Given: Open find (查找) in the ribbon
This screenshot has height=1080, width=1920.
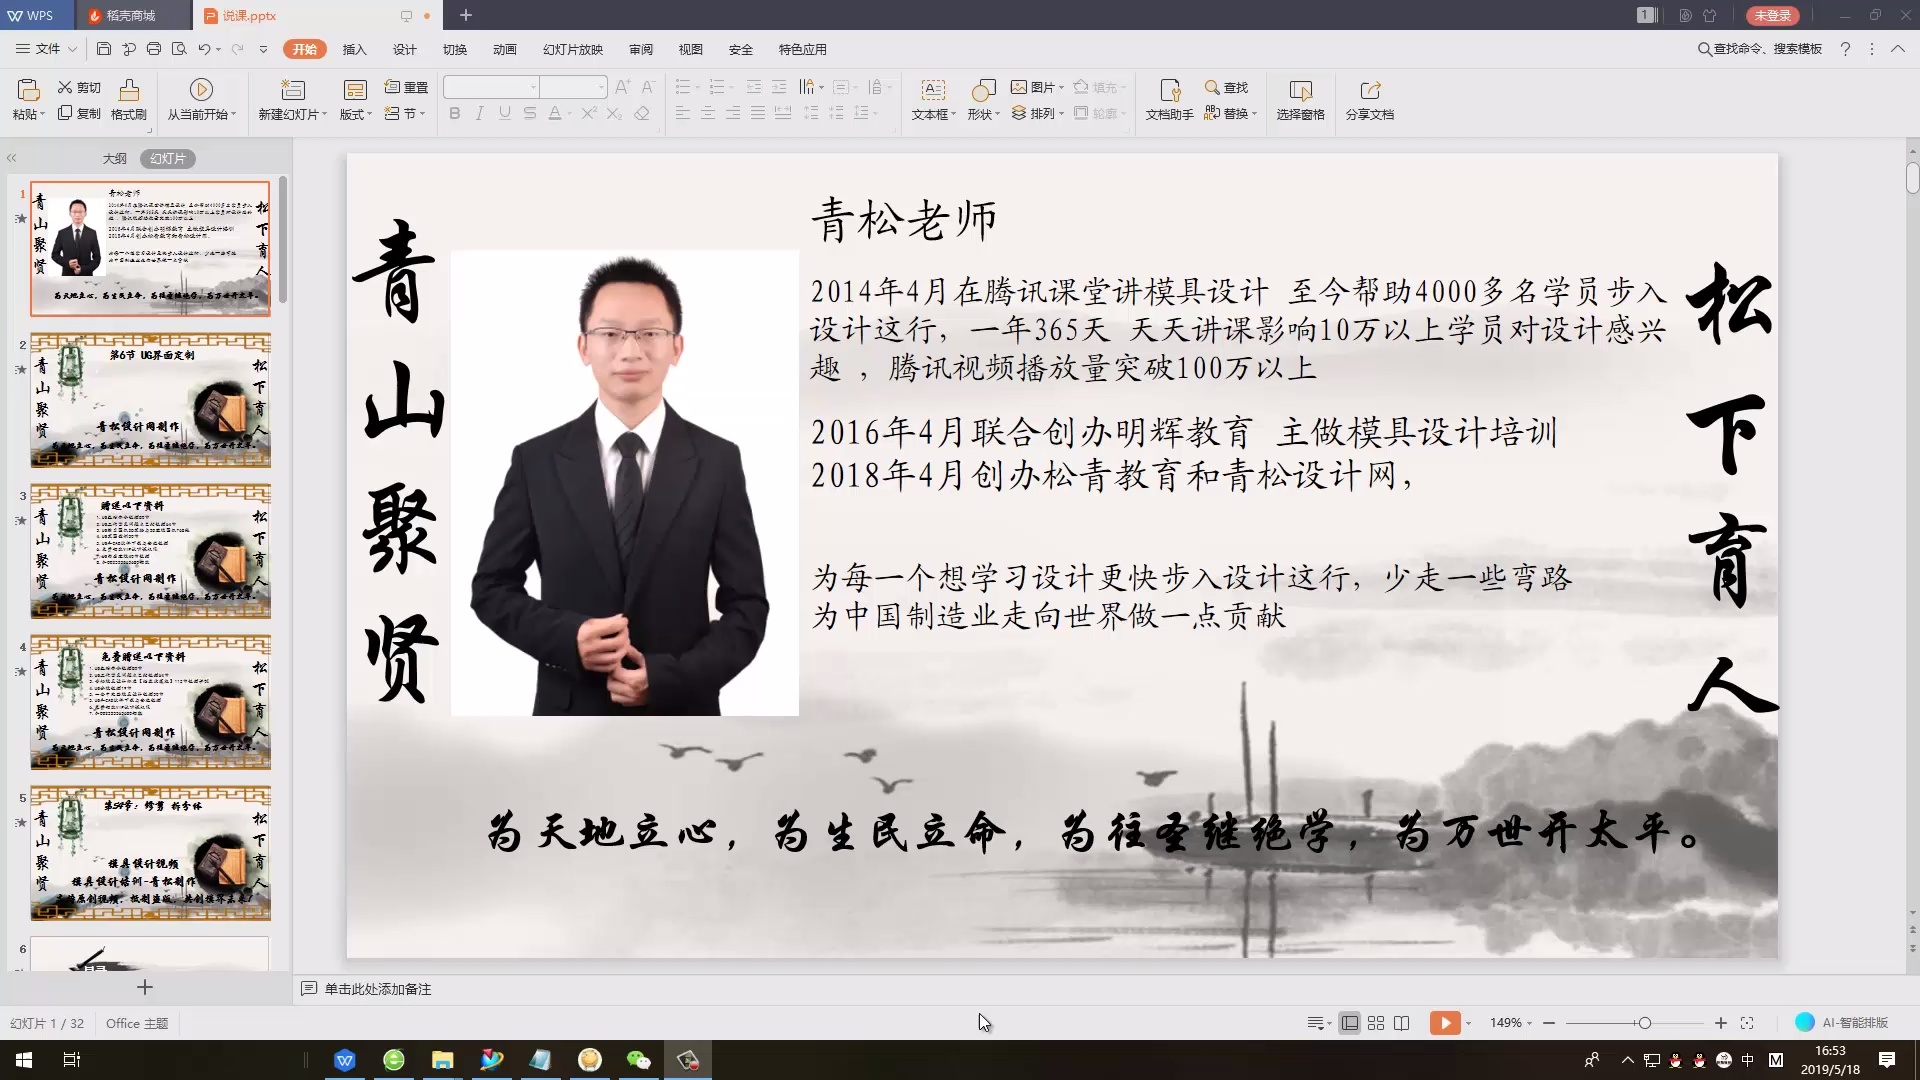Looking at the screenshot, I should [x=1227, y=88].
